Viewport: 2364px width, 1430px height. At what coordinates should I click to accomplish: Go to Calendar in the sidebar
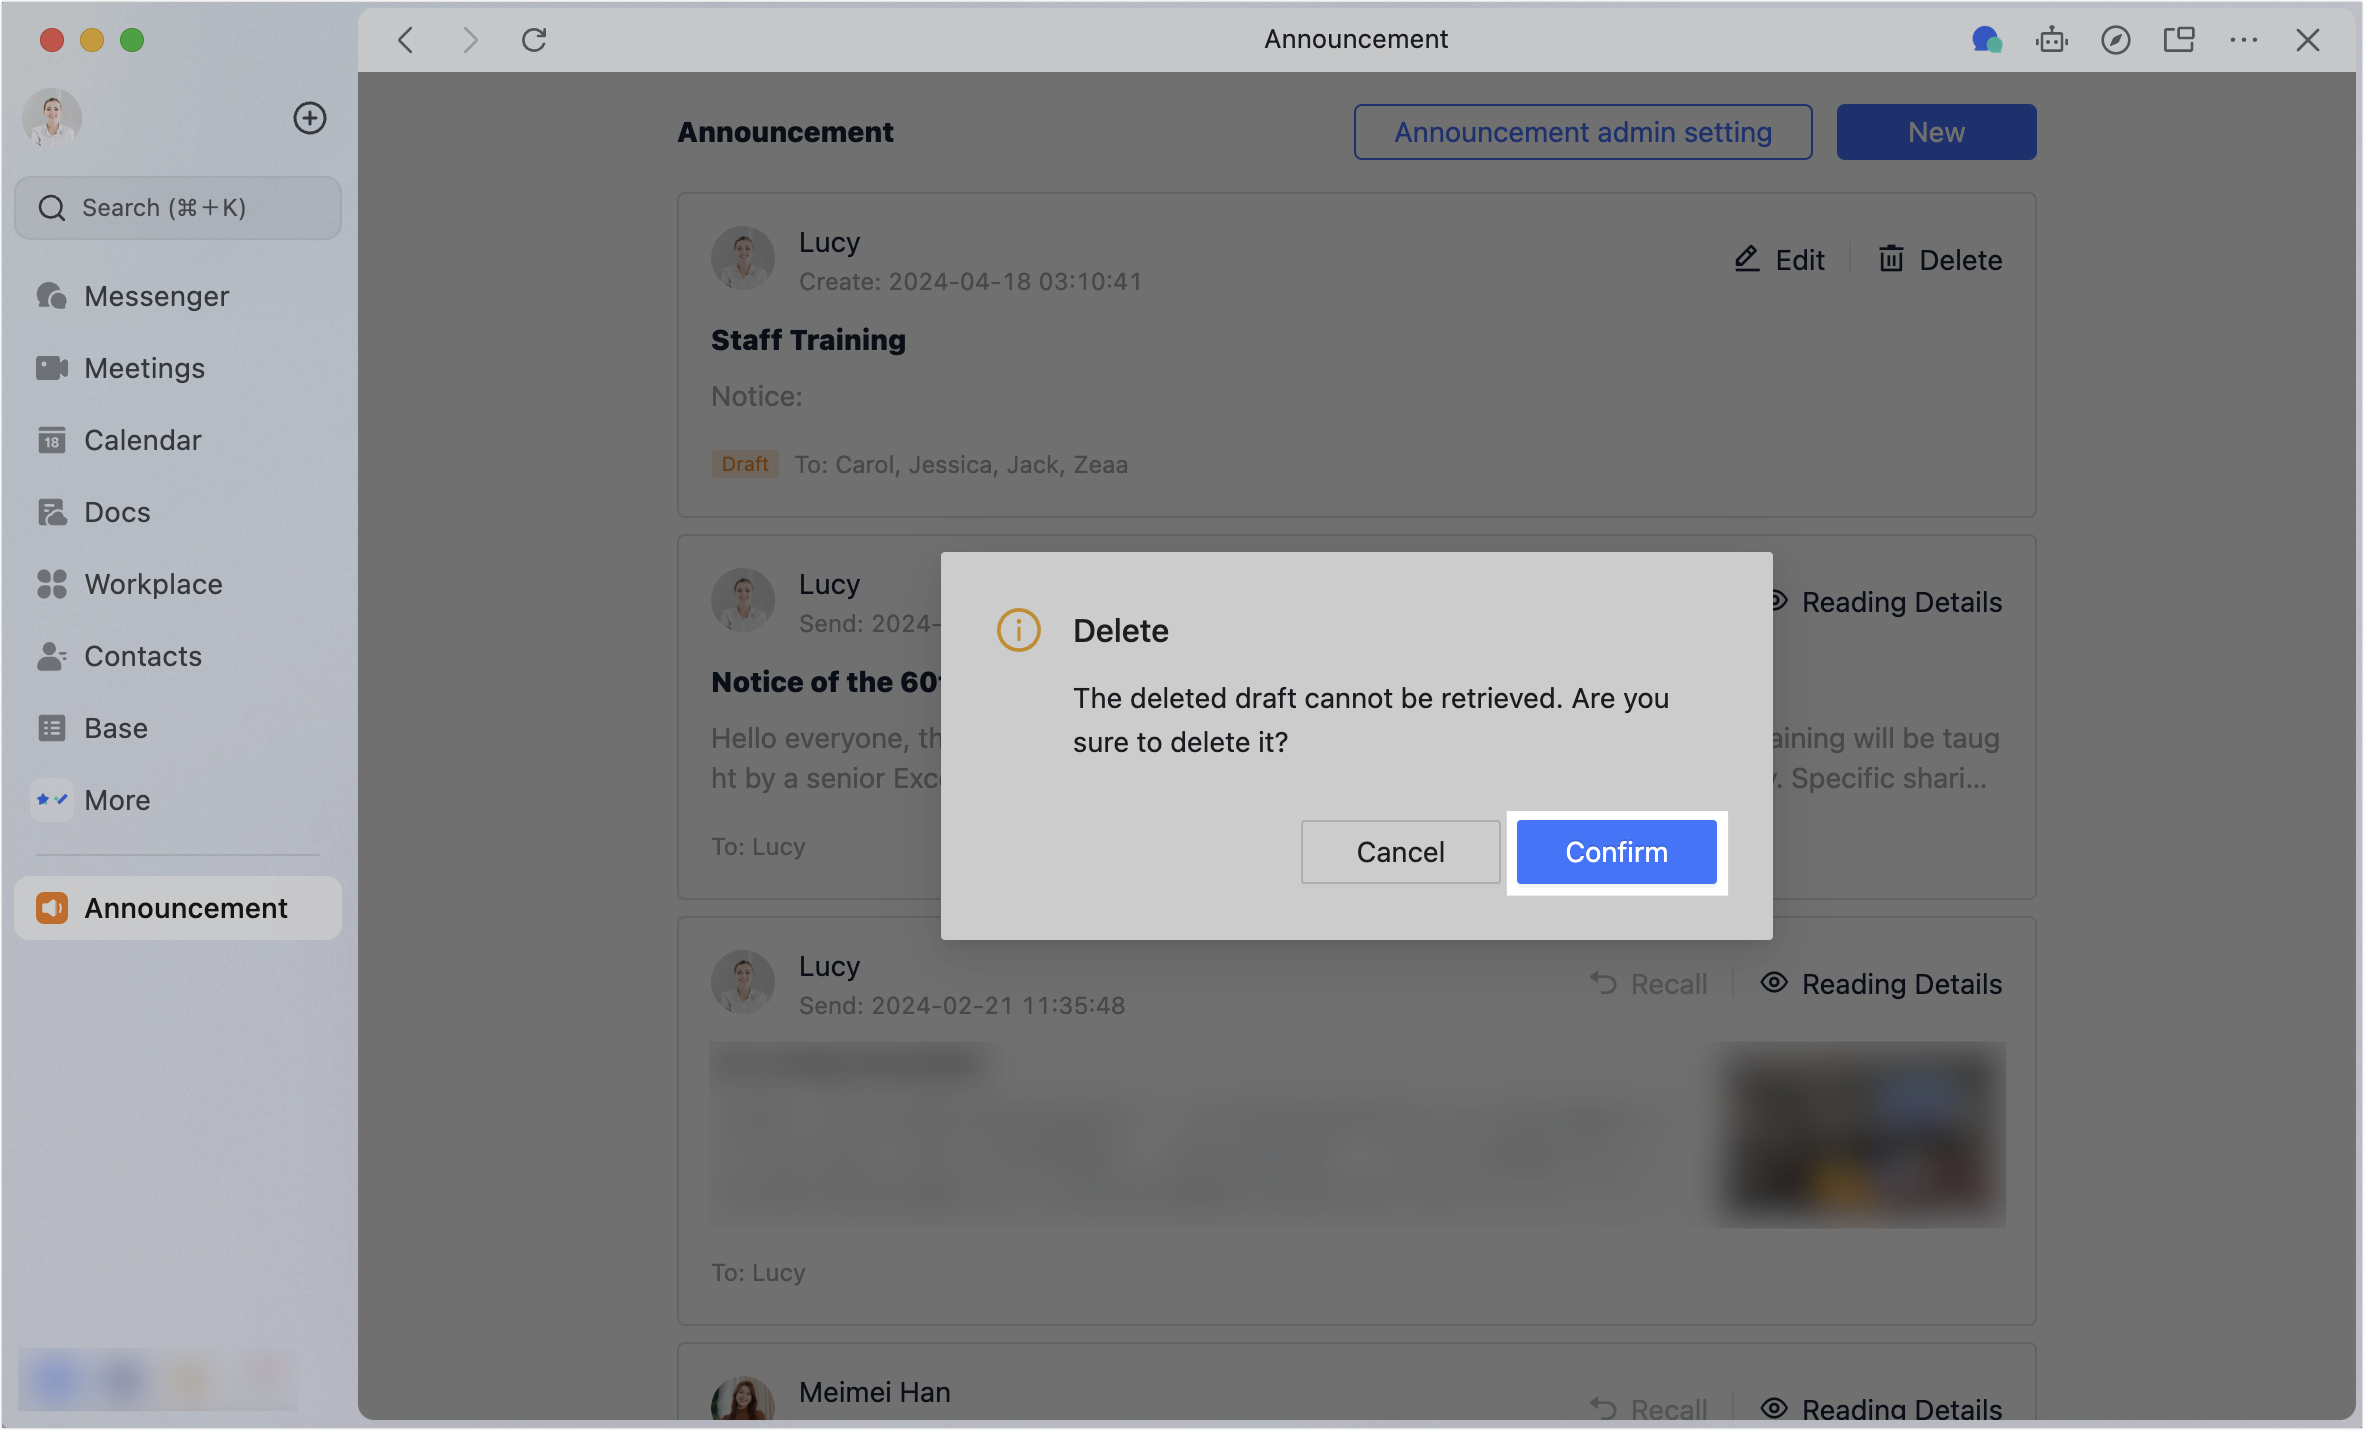(142, 440)
